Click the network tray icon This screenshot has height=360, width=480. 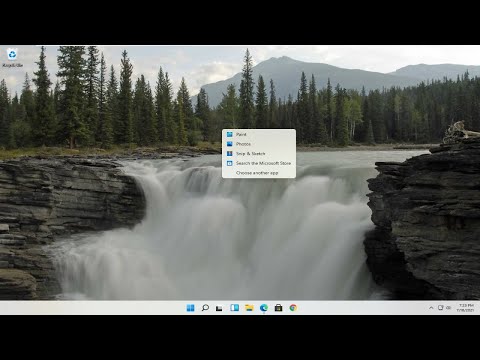(x=440, y=308)
